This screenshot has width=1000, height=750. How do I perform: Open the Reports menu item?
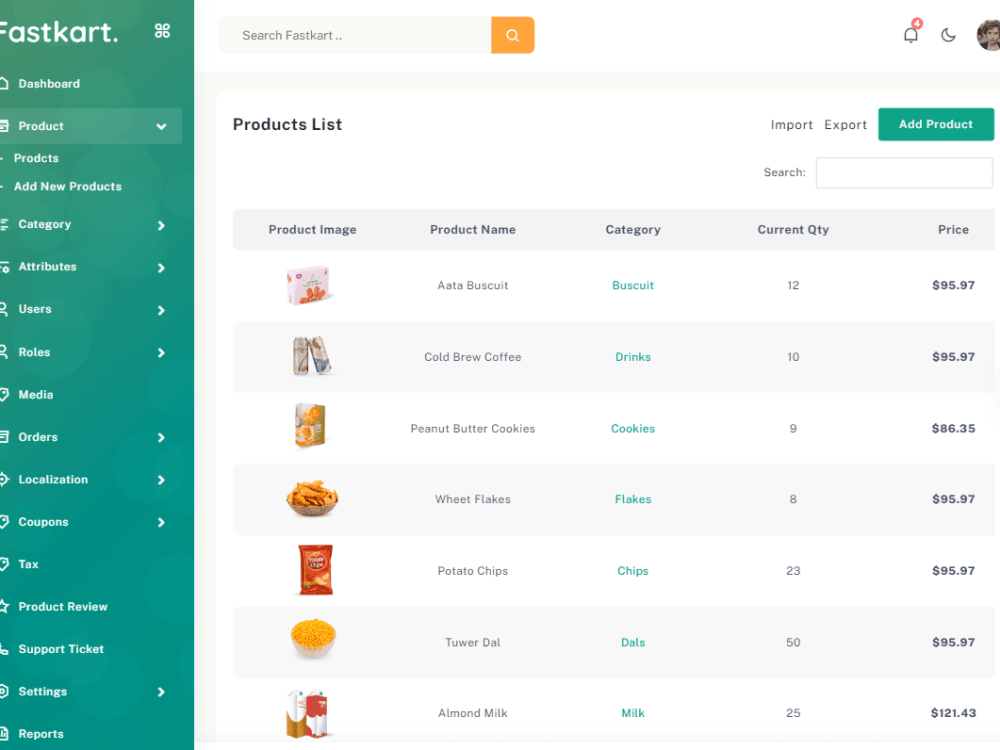coord(41,733)
